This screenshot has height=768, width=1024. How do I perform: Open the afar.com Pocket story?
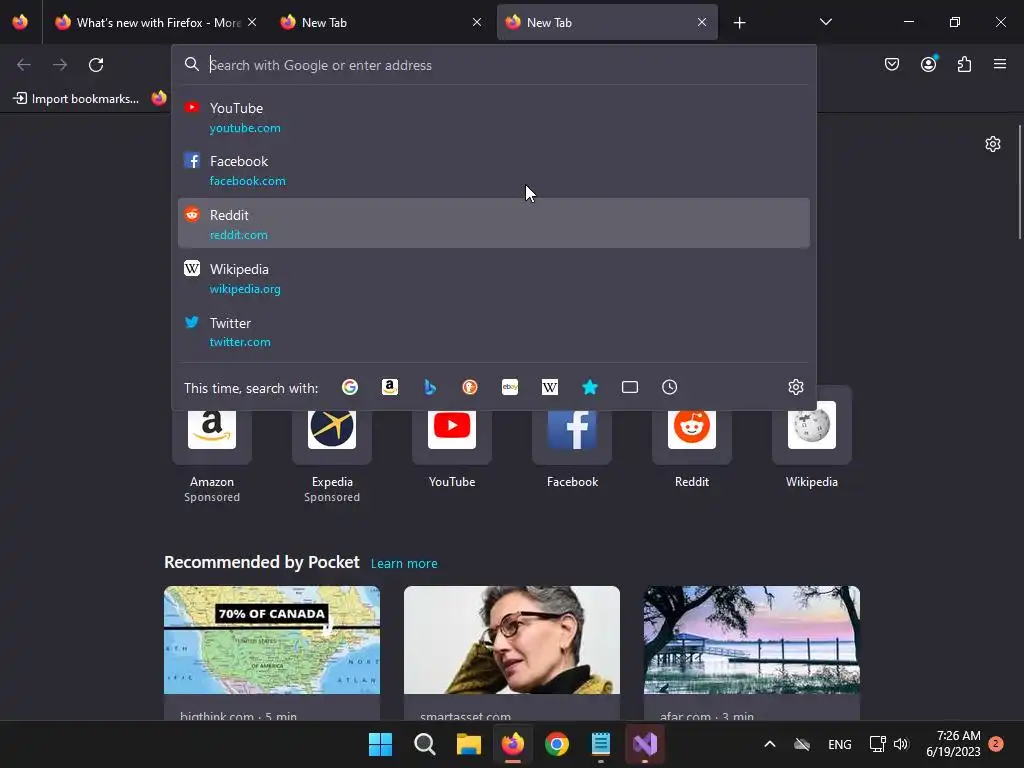tap(752, 653)
